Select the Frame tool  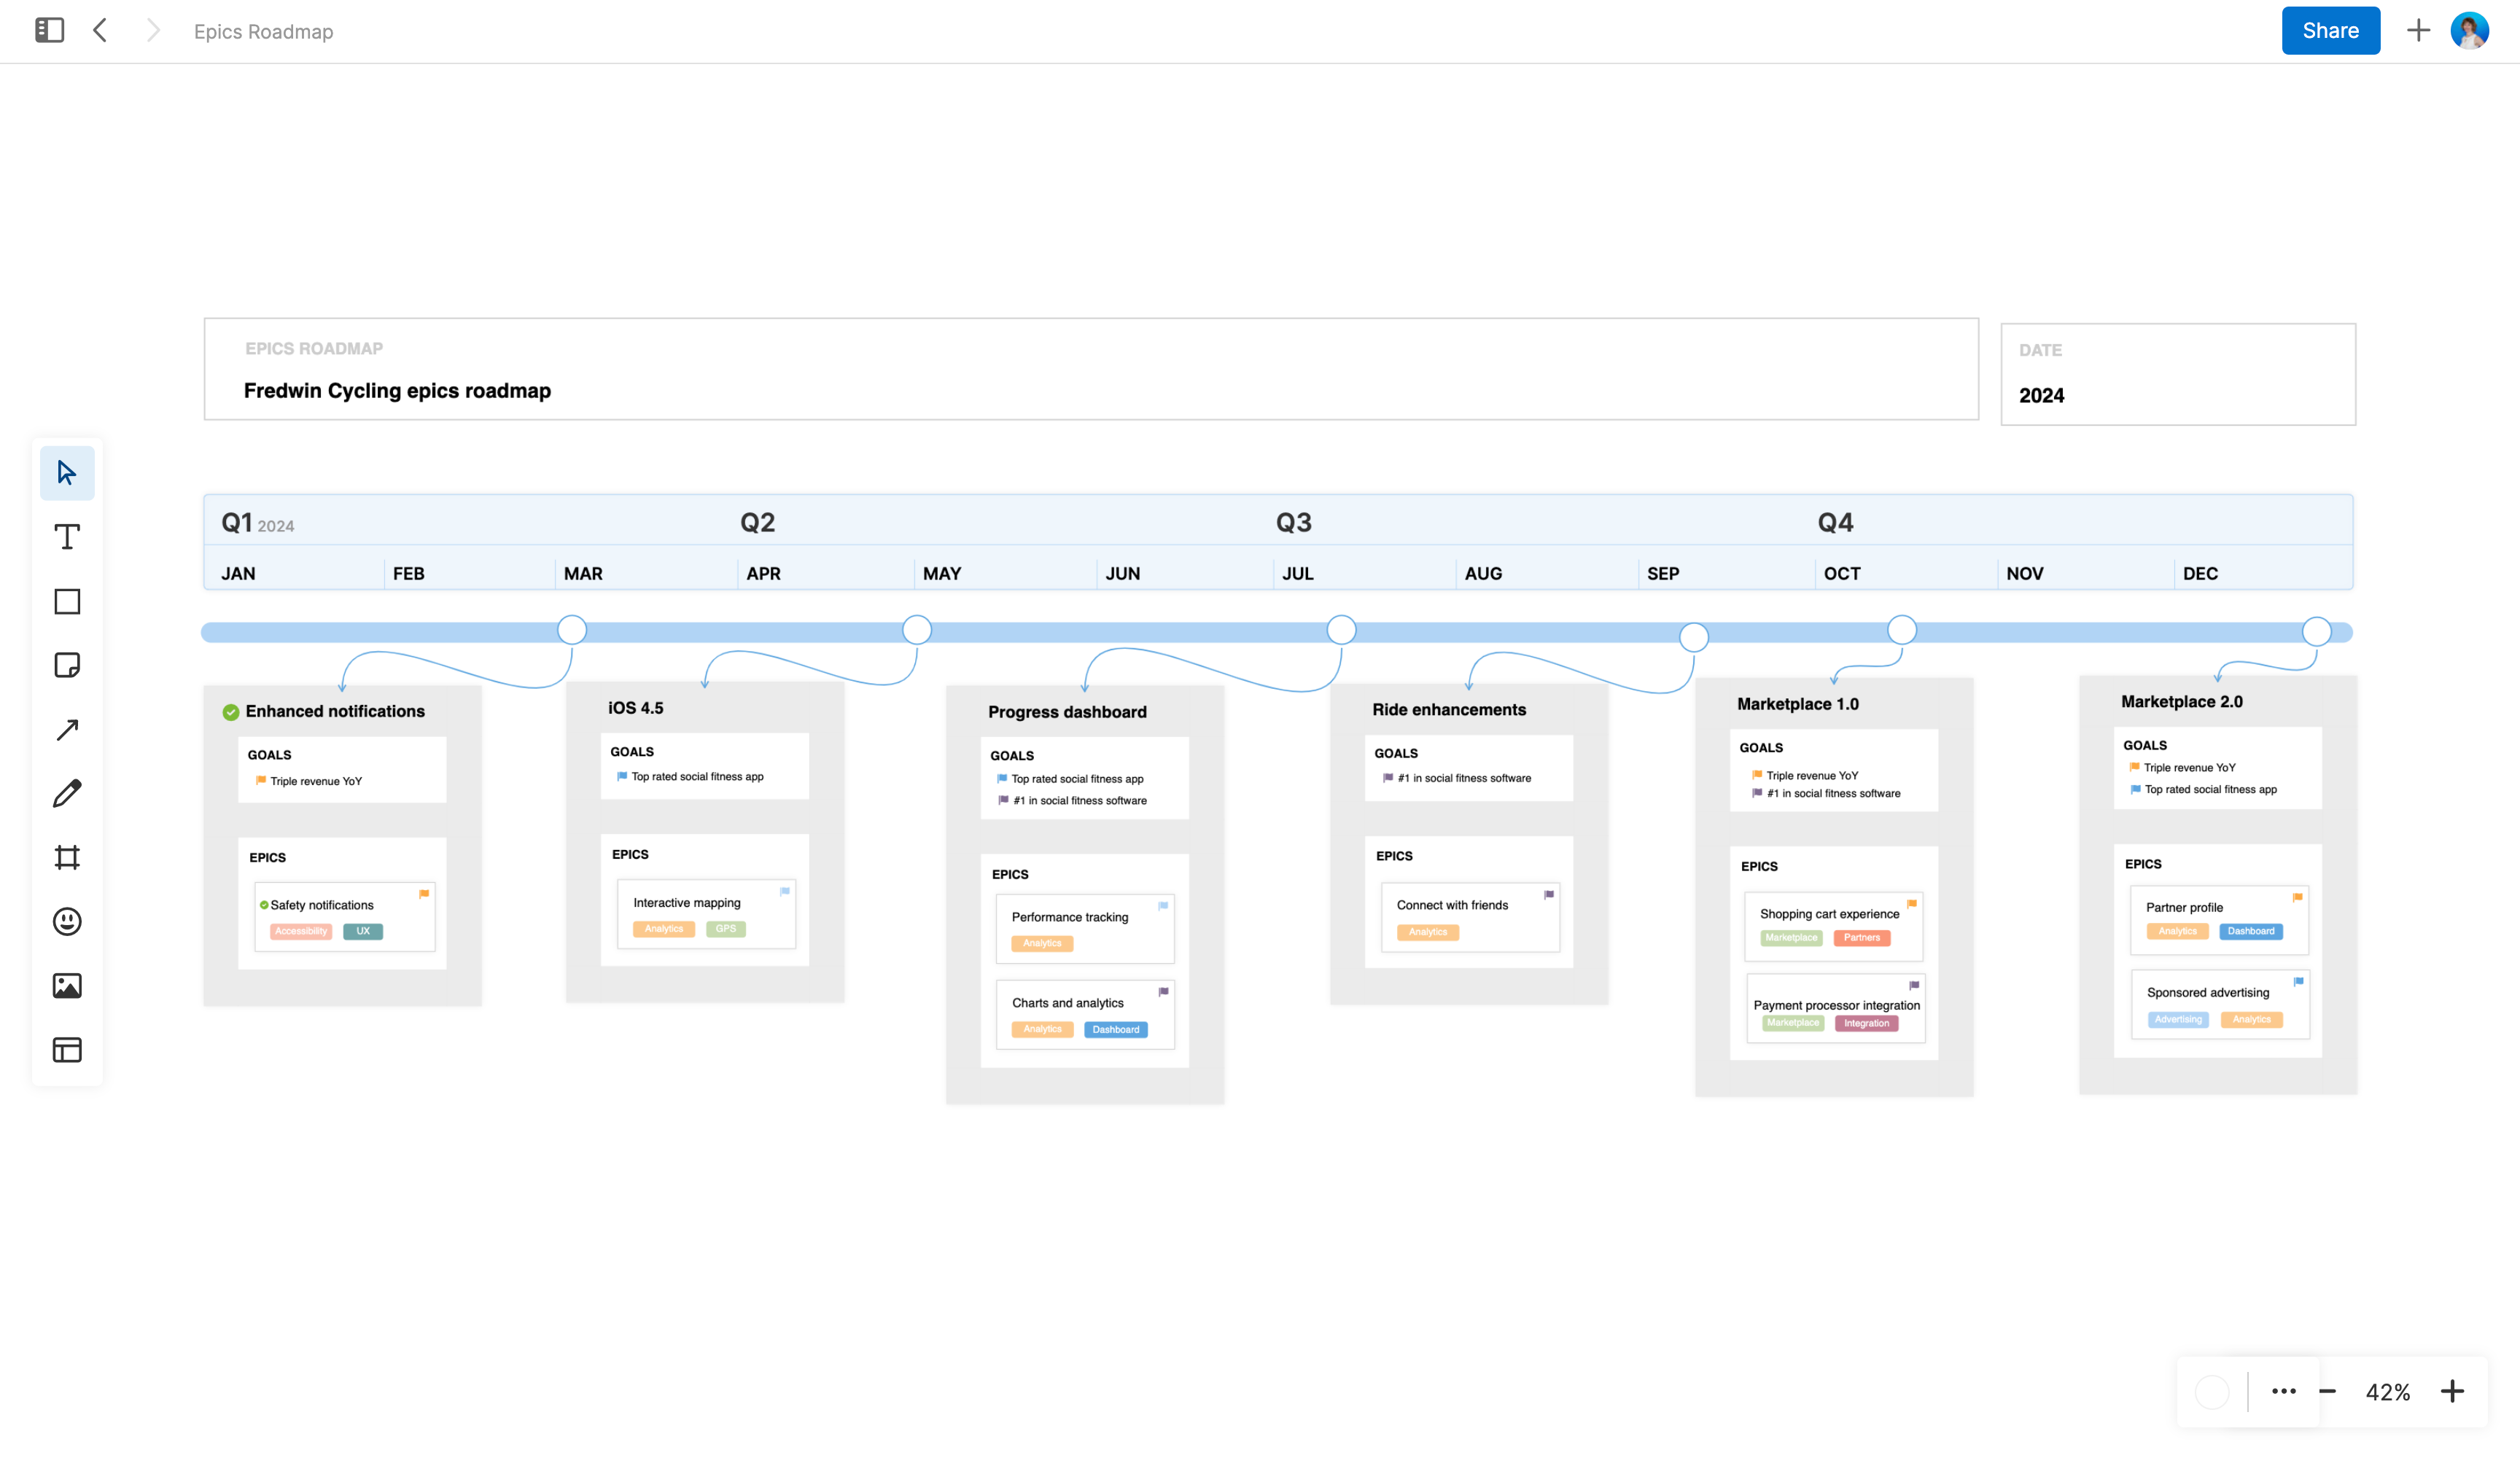click(66, 857)
